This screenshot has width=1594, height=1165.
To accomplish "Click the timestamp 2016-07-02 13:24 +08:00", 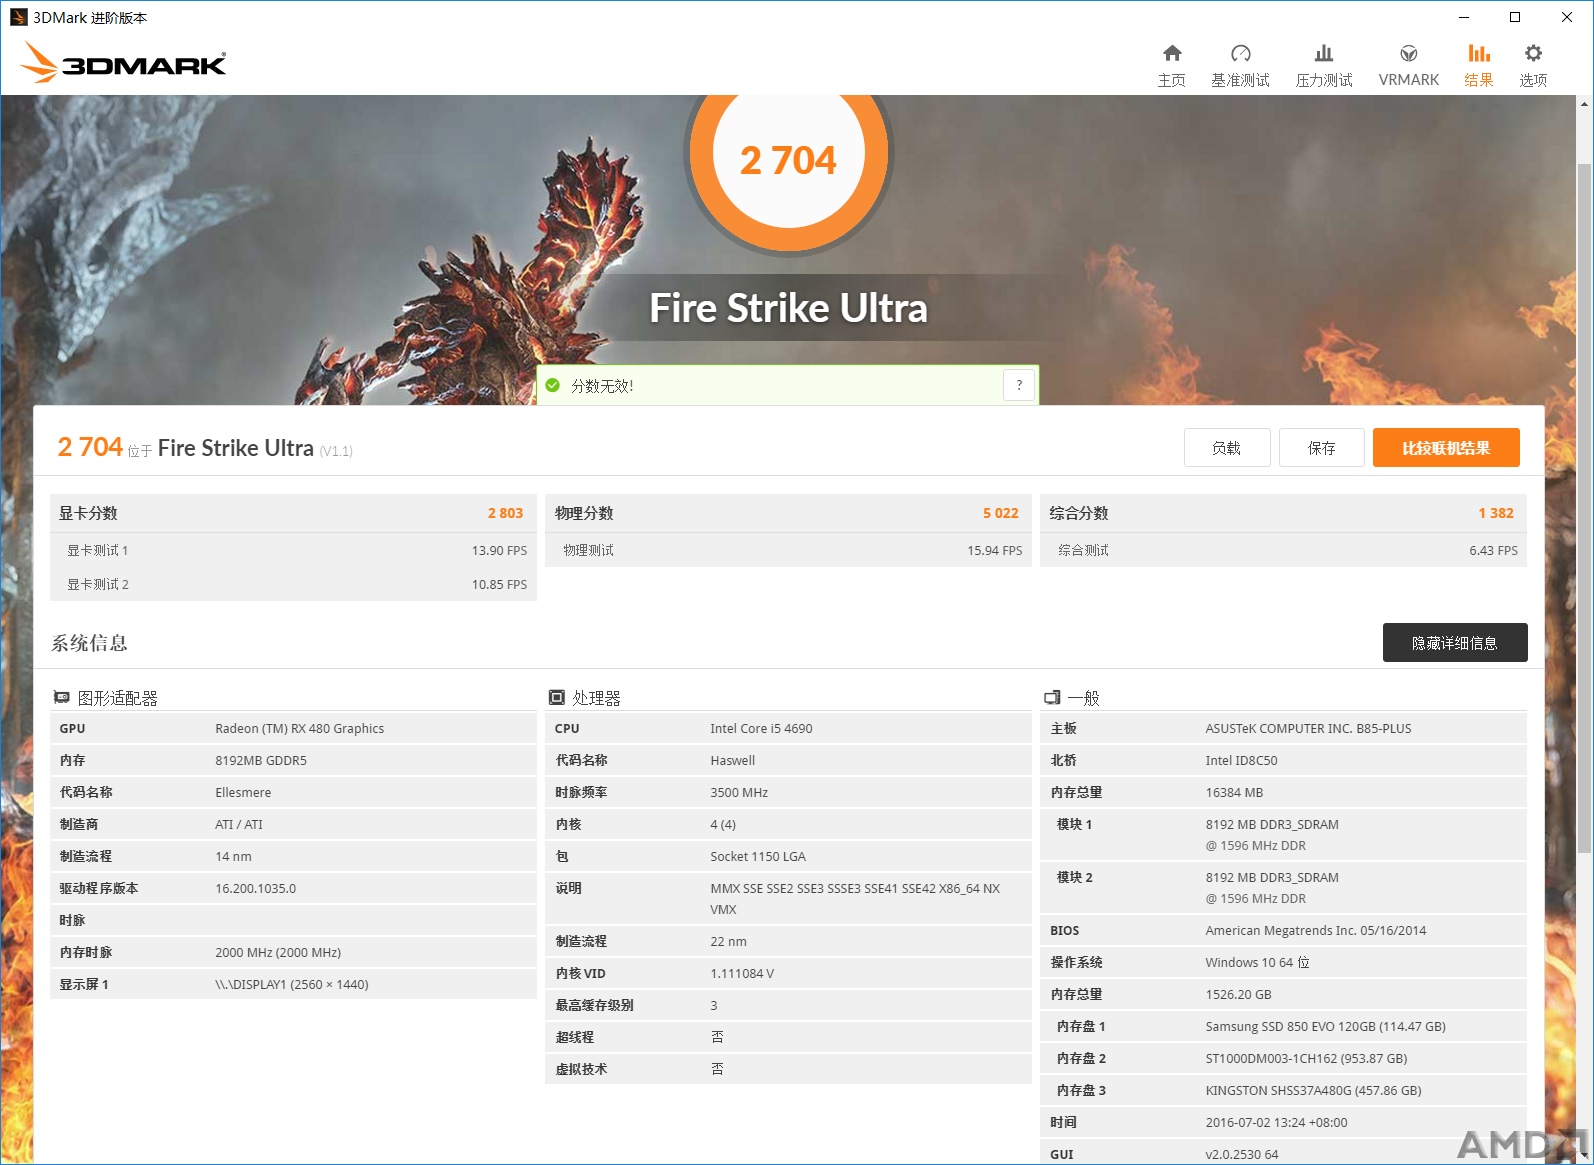I will 1276,1122.
